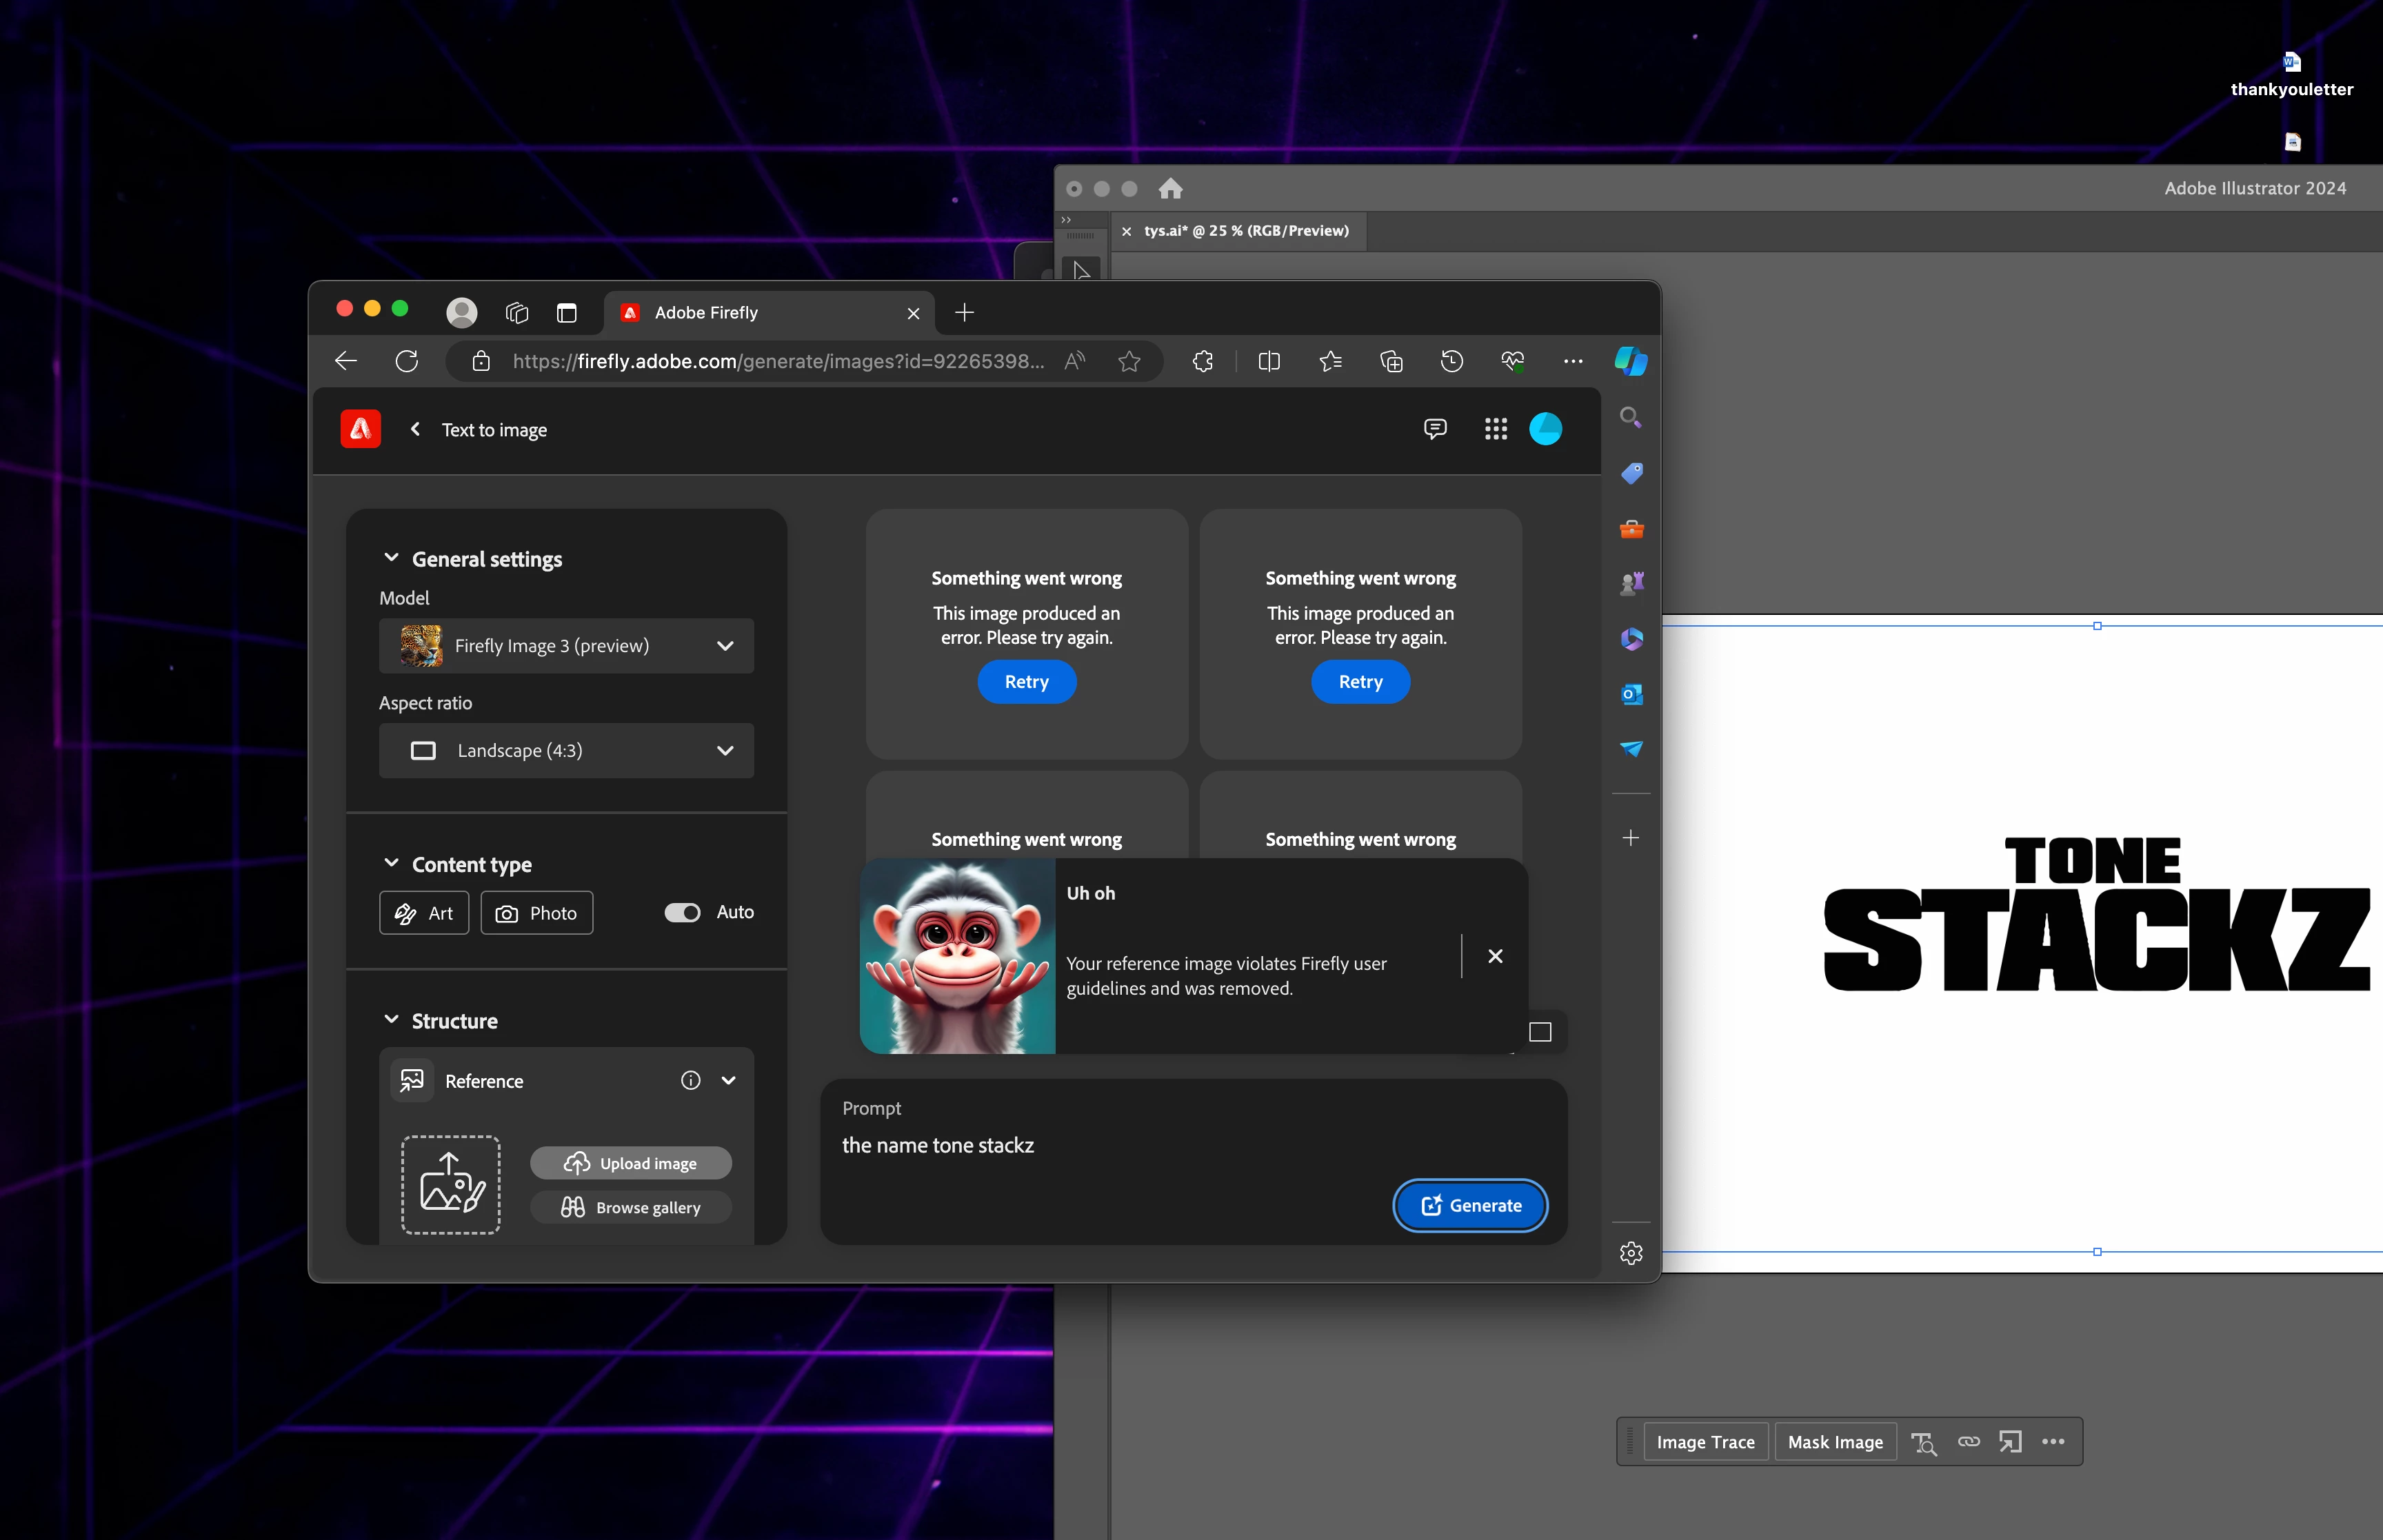Open the feedback chat bubble icon
The width and height of the screenshot is (2383, 1540).
click(x=1434, y=429)
